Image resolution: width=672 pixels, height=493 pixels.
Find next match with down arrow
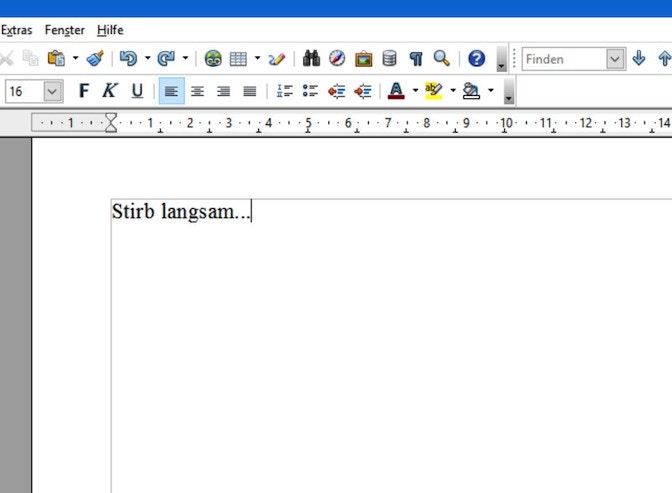coord(639,58)
